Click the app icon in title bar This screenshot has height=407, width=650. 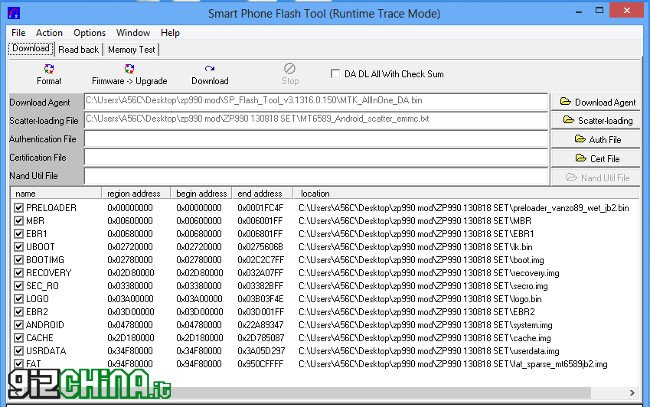point(14,13)
